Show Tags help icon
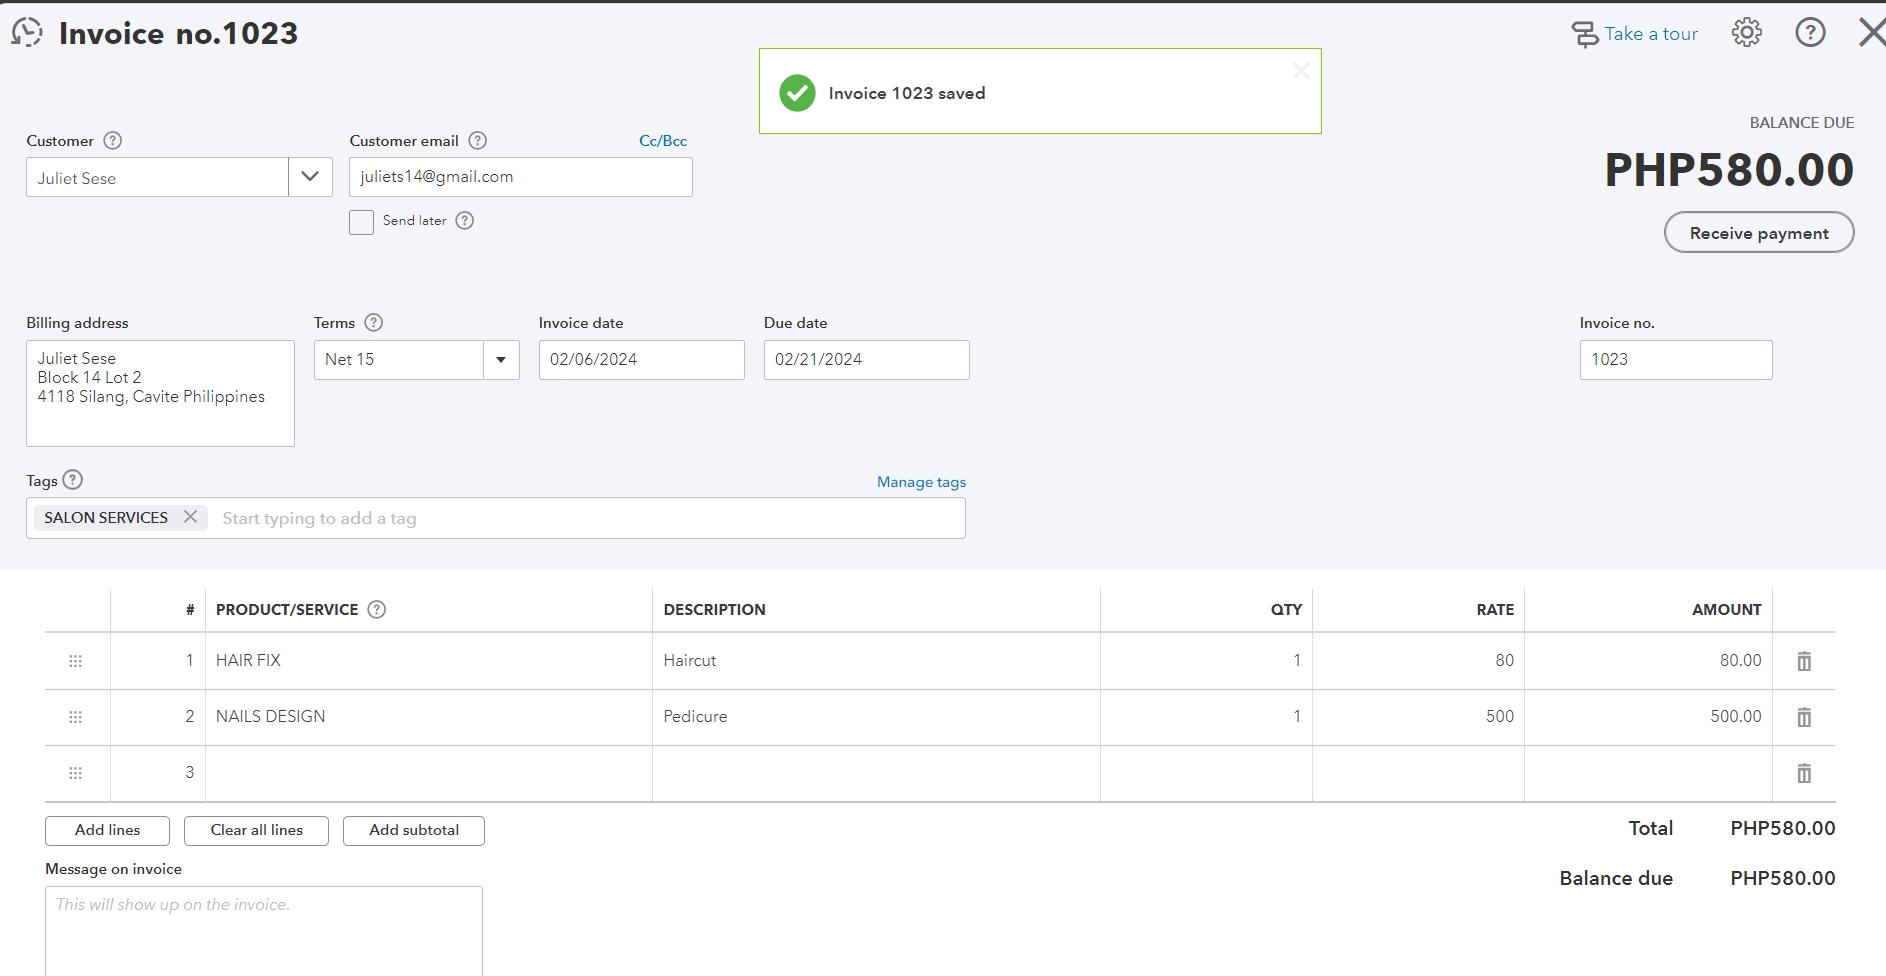The image size is (1886, 976). coord(73,480)
